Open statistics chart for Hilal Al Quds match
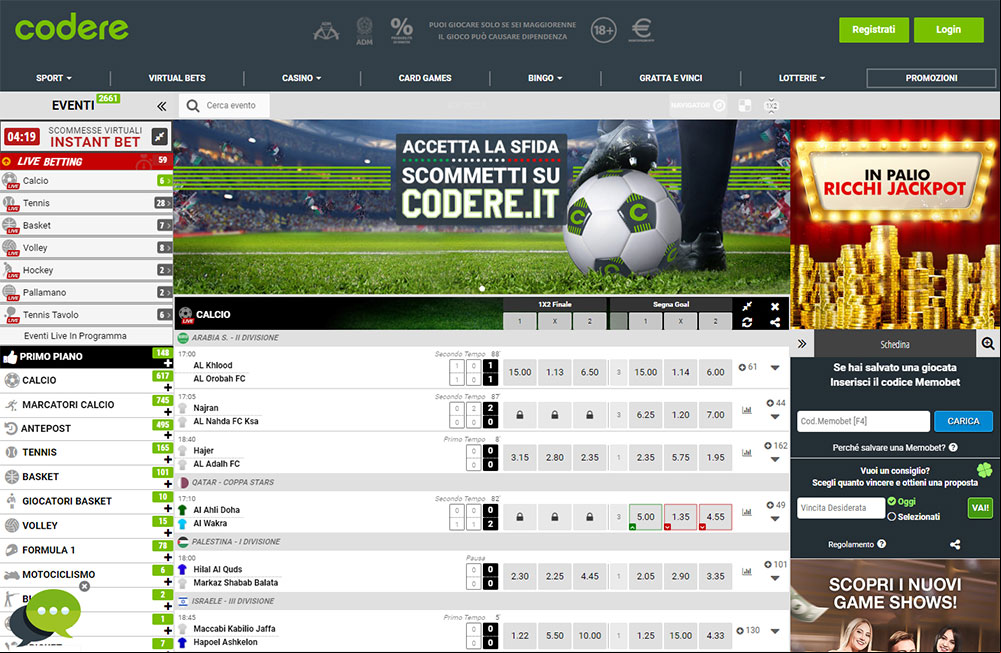The height and width of the screenshot is (653, 1001). tap(746, 571)
